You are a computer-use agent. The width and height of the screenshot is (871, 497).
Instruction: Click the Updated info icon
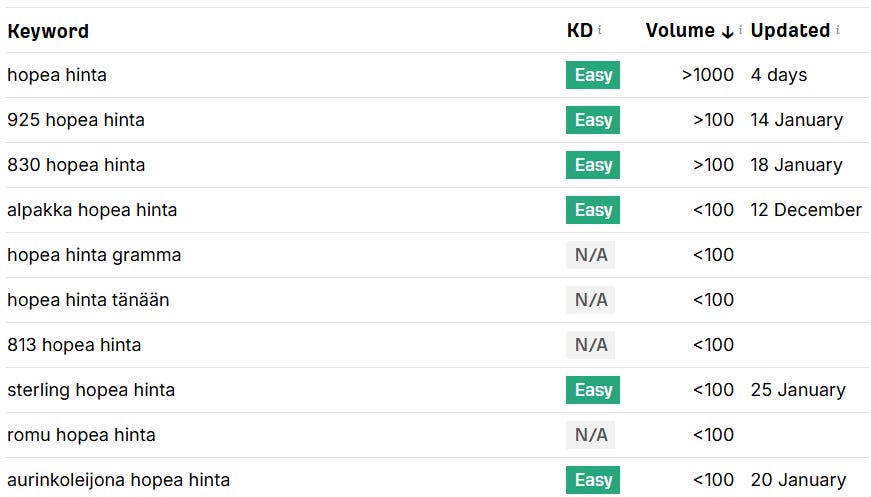838,31
